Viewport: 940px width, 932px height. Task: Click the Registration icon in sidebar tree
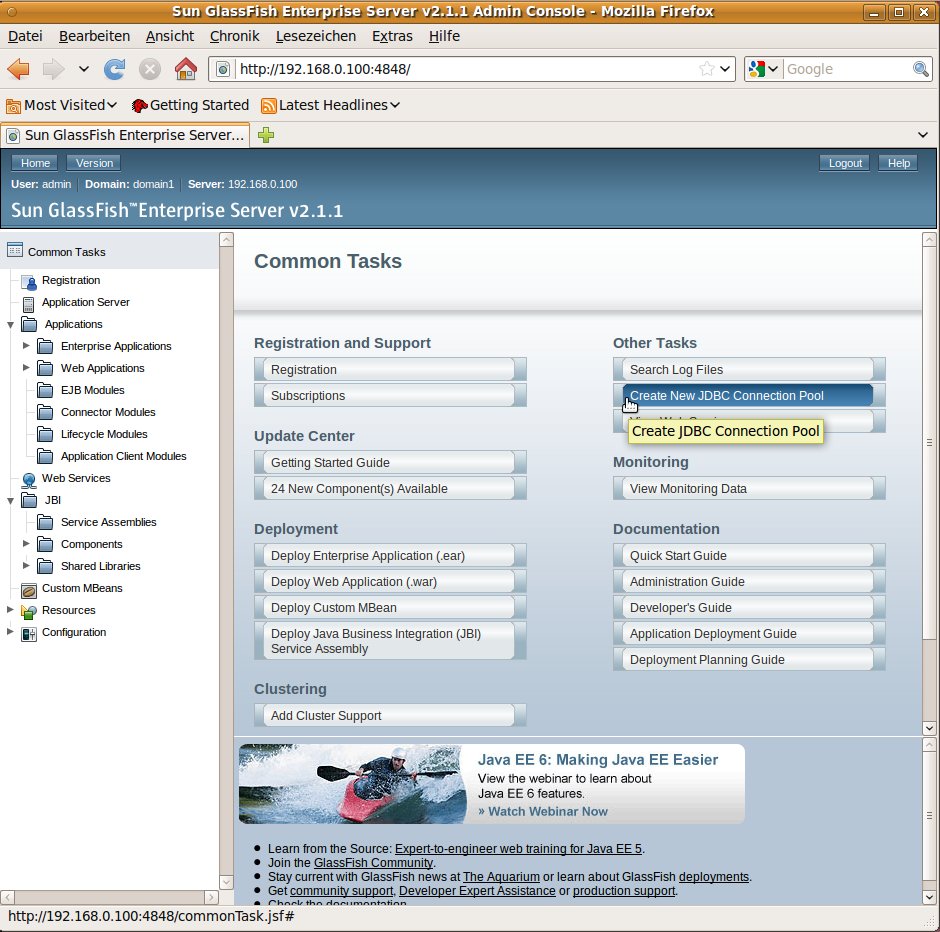28,281
